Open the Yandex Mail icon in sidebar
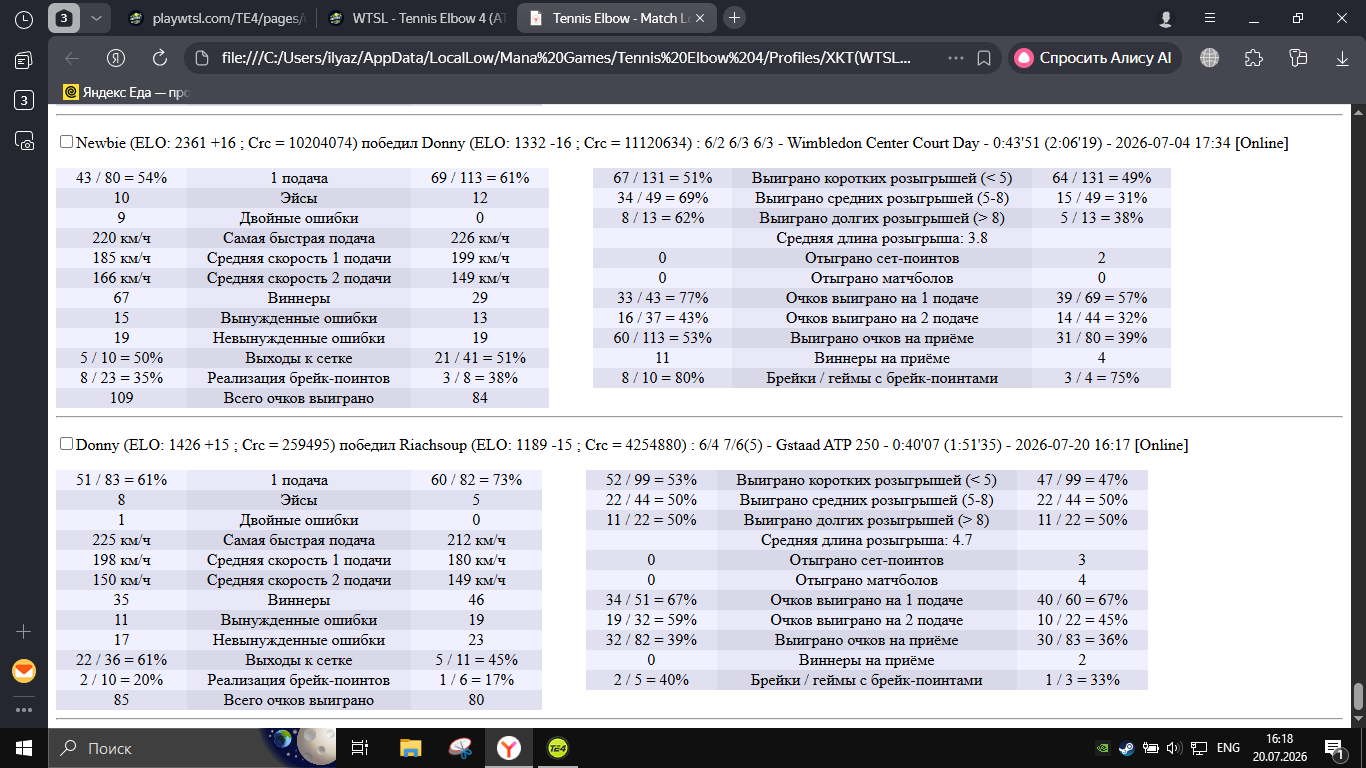 [x=24, y=671]
